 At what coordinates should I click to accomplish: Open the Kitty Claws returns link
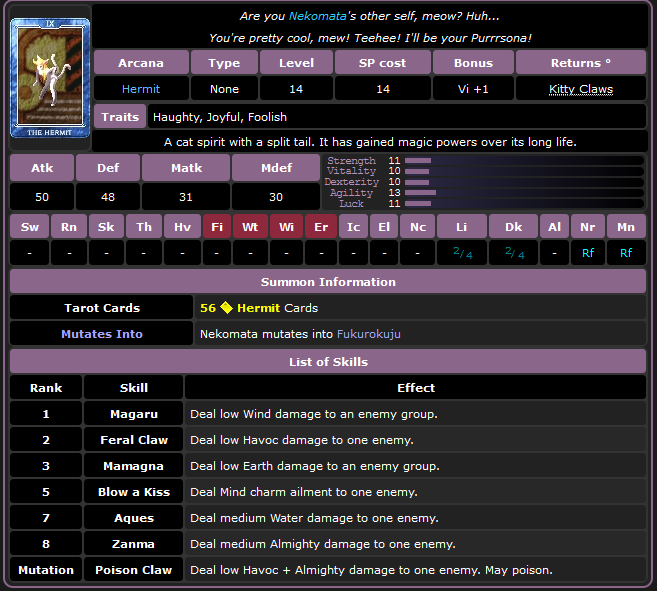581,89
